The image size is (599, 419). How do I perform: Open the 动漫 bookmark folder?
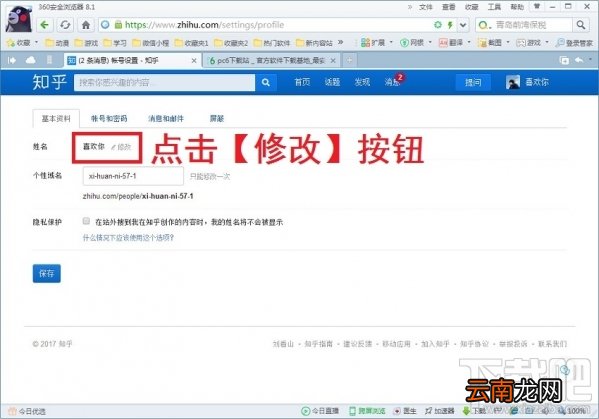click(57, 43)
